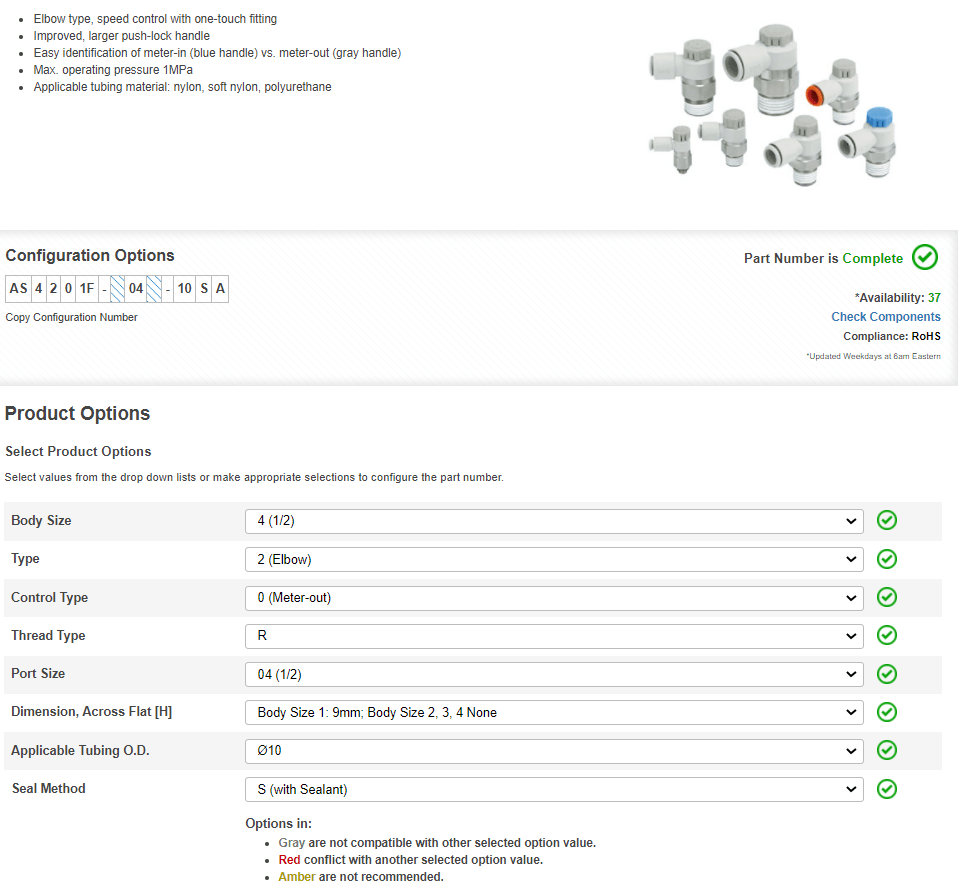Viewport: 962px width, 885px height.
Task: Change the Port Size 04 (1/2) selection
Action: coord(553,674)
